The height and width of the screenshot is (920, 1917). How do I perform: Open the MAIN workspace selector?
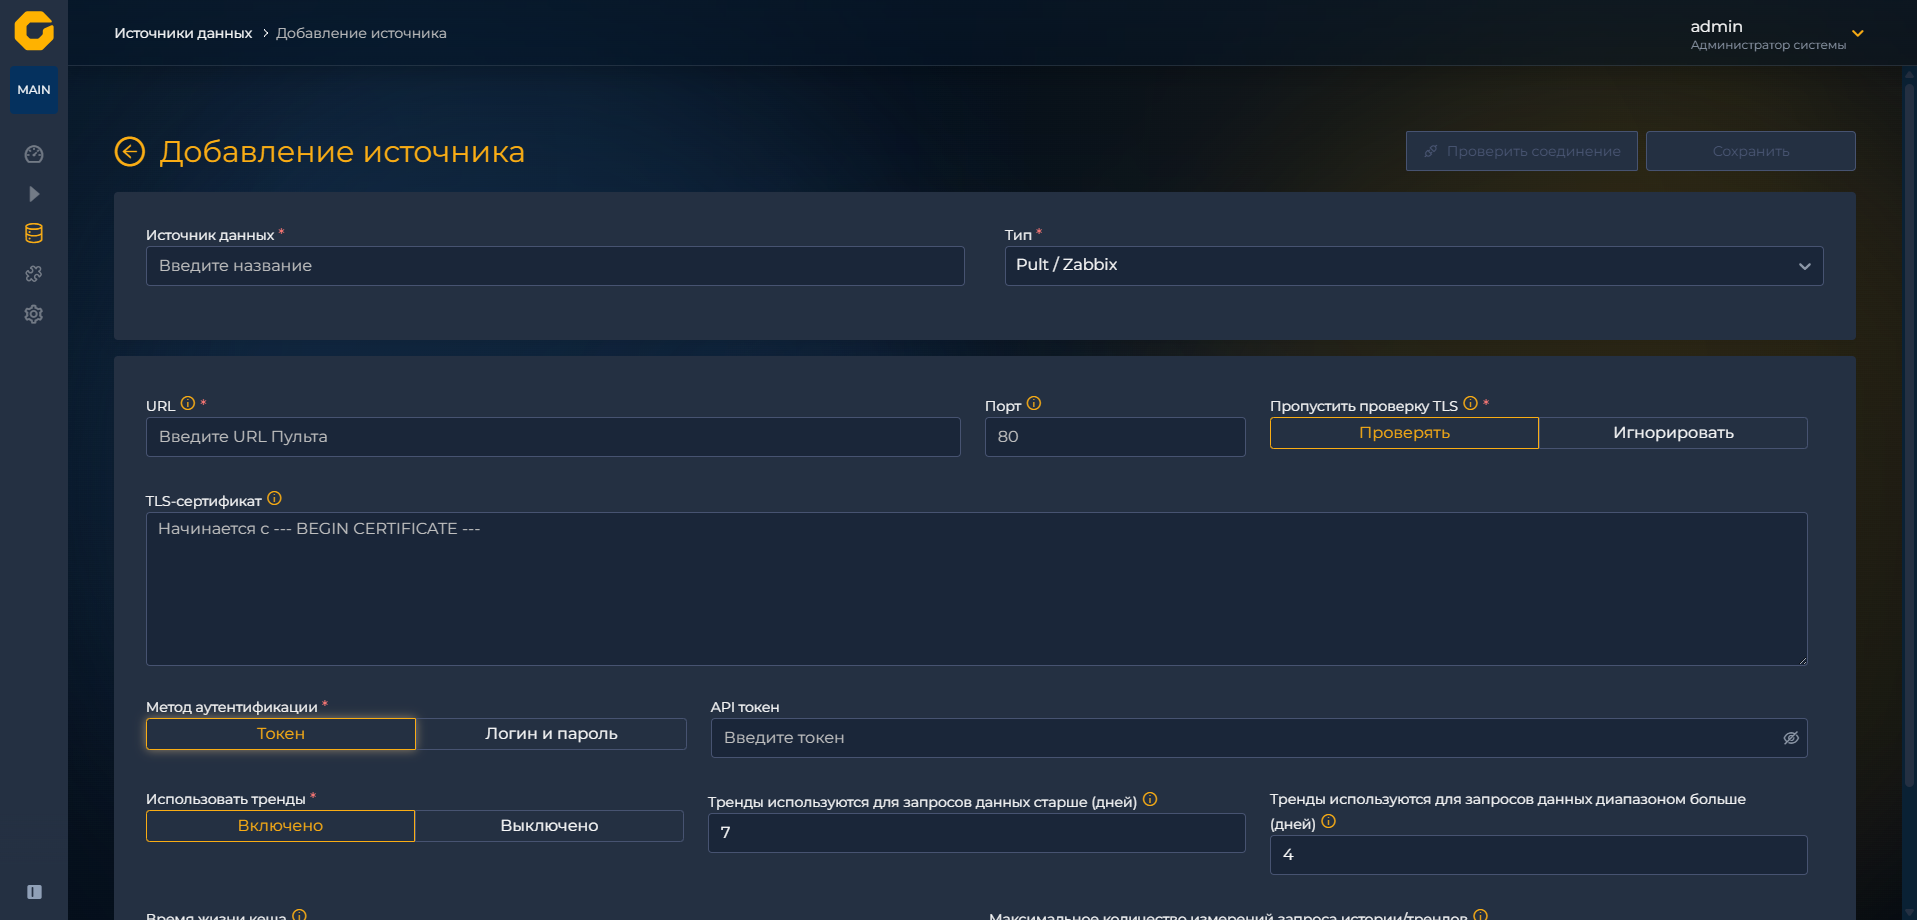[34, 90]
